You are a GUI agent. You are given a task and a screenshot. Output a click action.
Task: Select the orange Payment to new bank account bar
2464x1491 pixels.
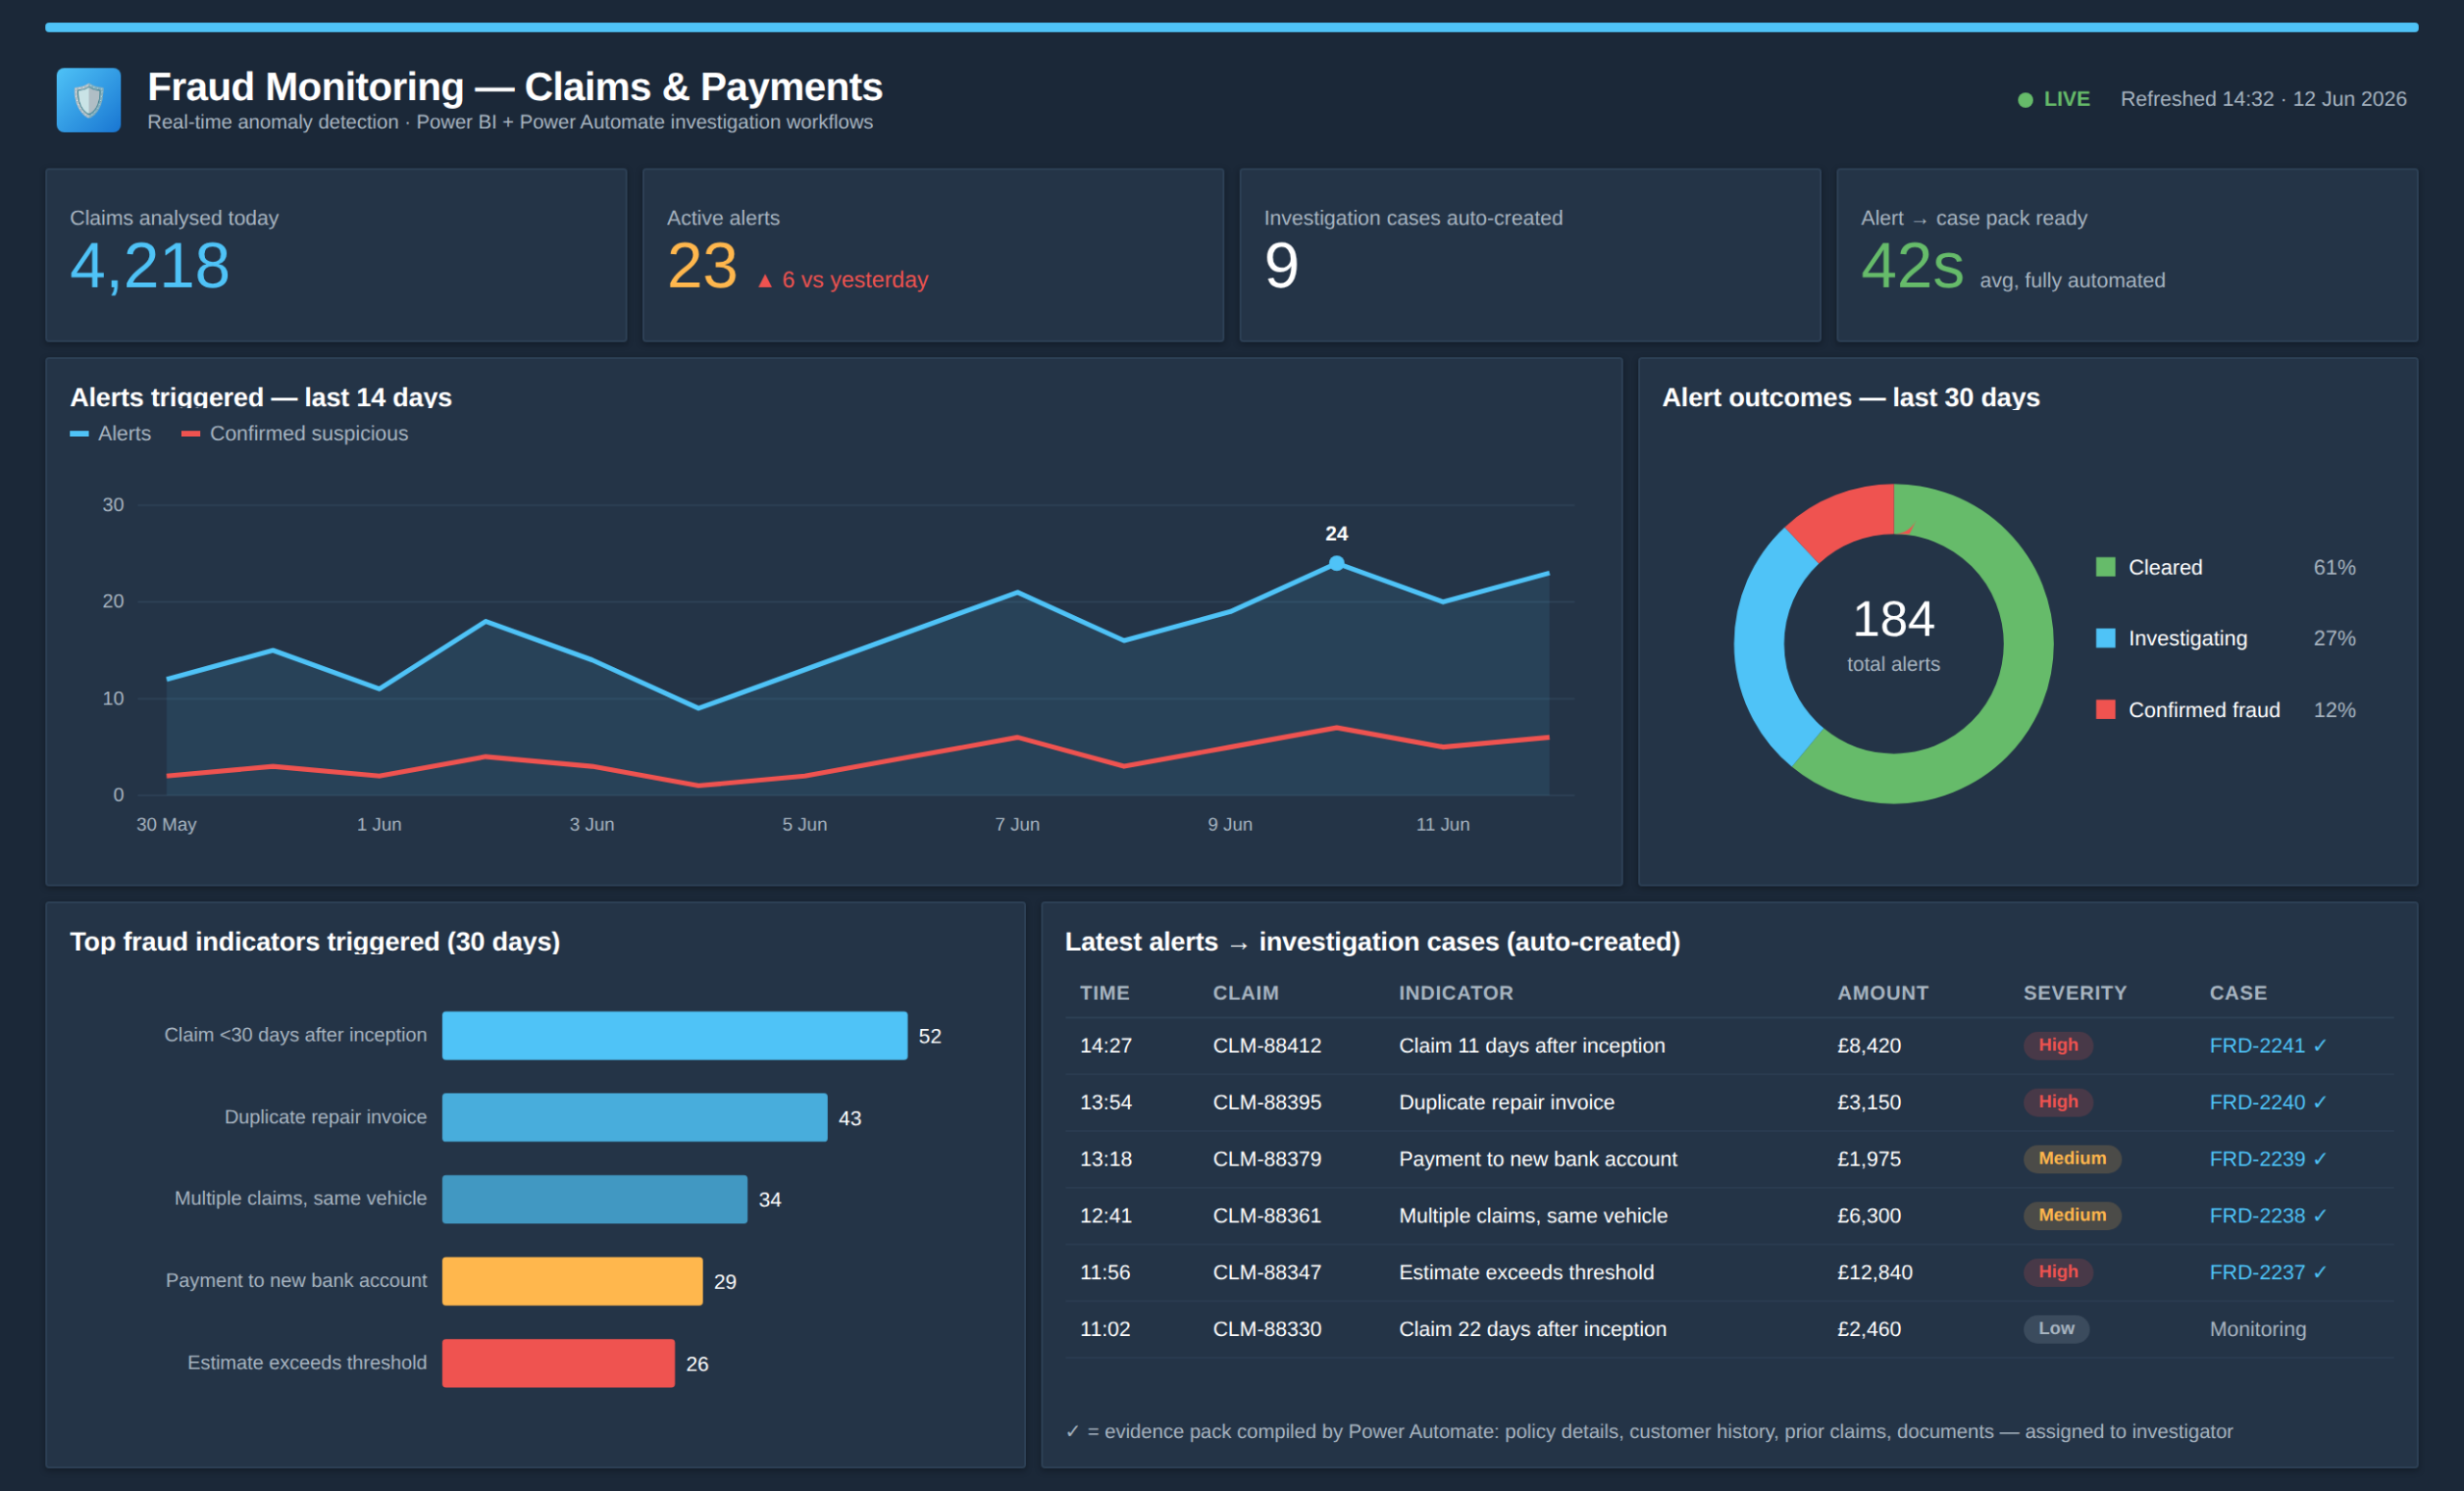[572, 1281]
